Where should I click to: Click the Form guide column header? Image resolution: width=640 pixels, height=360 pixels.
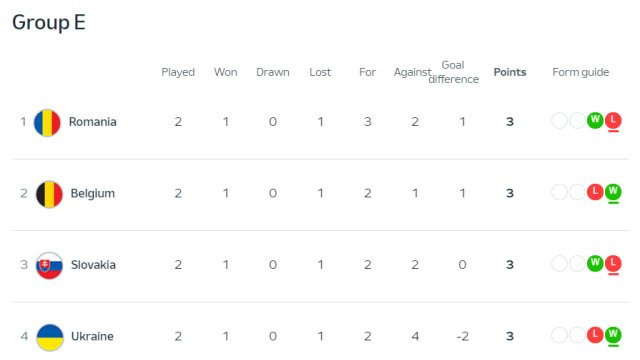(580, 72)
